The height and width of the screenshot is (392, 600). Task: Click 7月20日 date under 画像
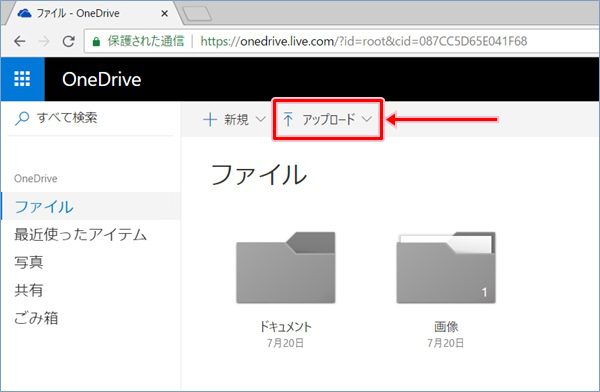tap(446, 343)
